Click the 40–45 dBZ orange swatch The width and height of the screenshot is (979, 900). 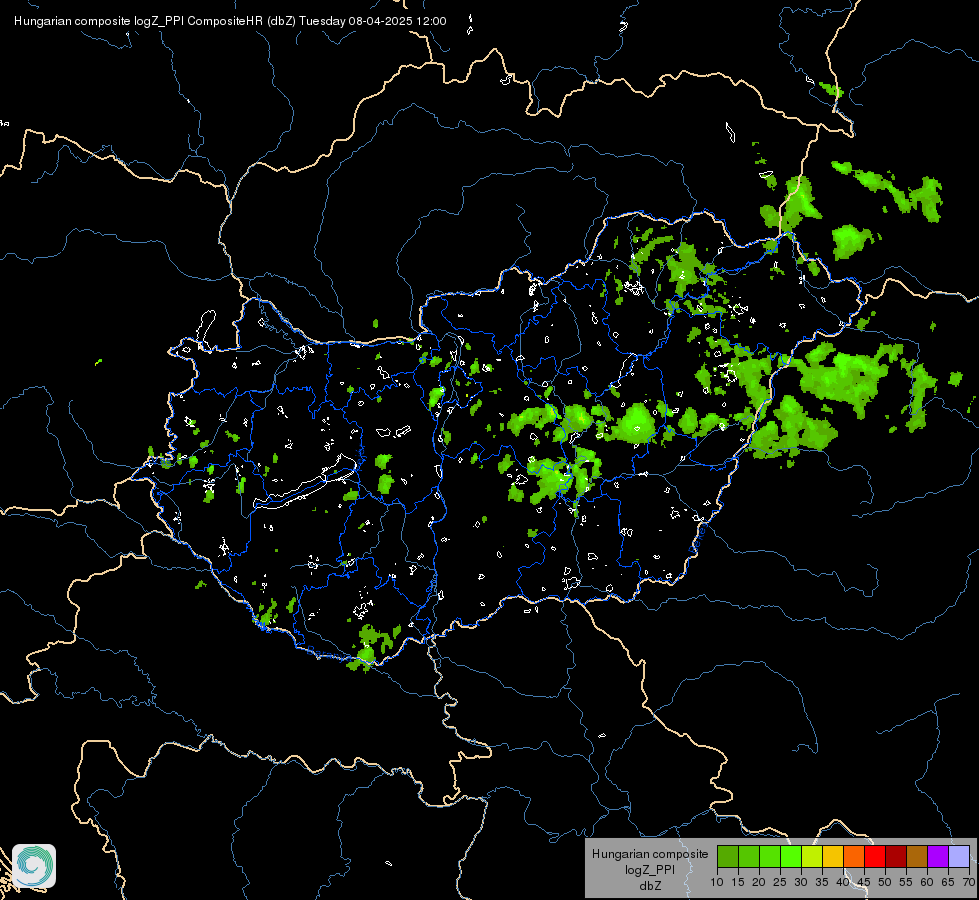854,856
